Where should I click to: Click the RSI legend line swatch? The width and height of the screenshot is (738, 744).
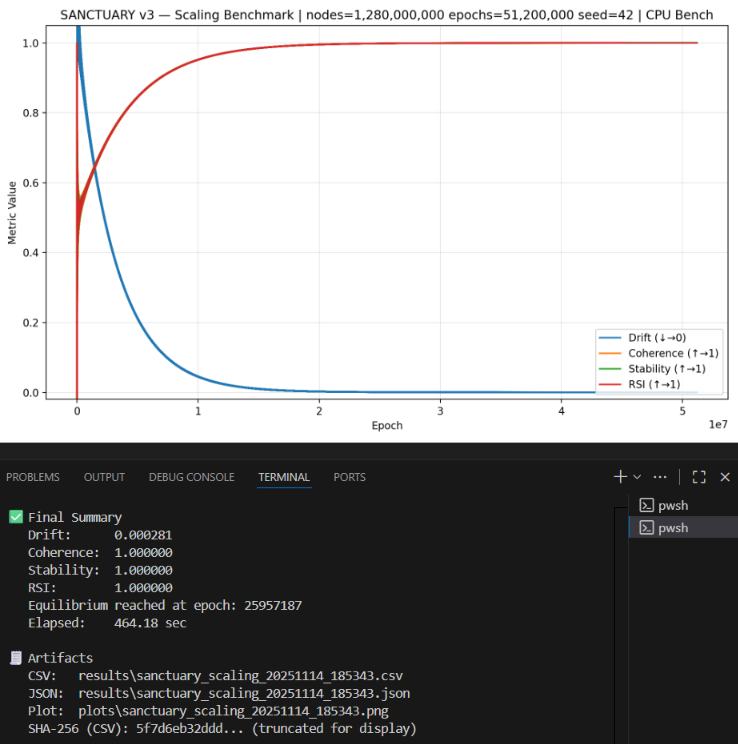610,384
